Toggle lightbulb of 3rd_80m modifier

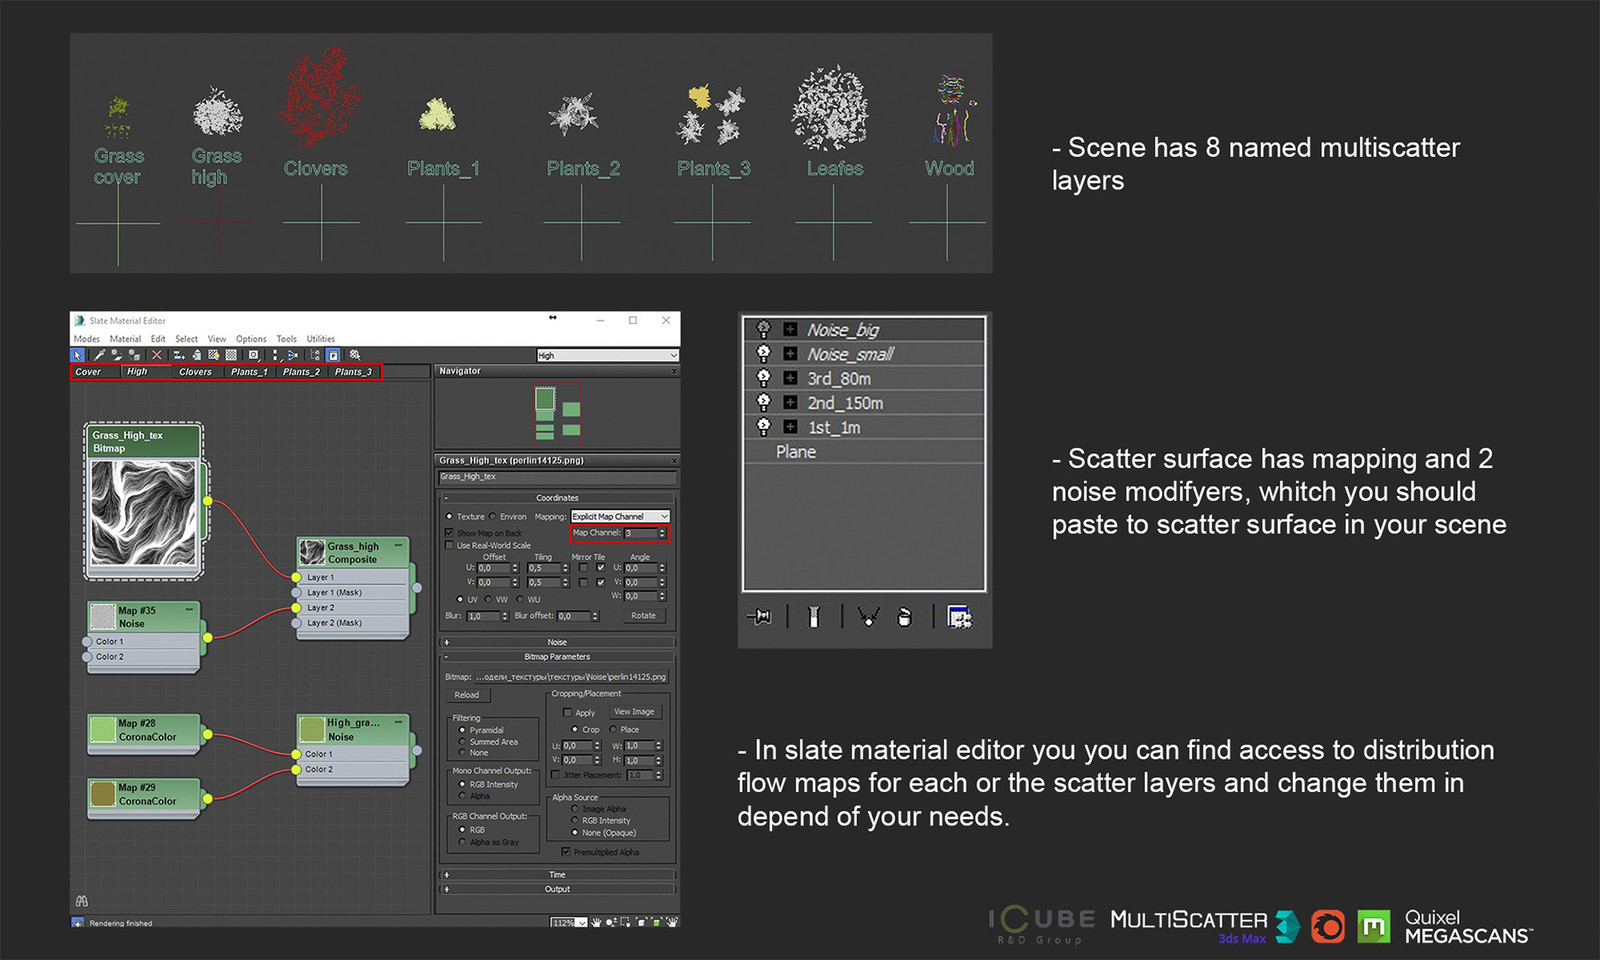point(764,378)
